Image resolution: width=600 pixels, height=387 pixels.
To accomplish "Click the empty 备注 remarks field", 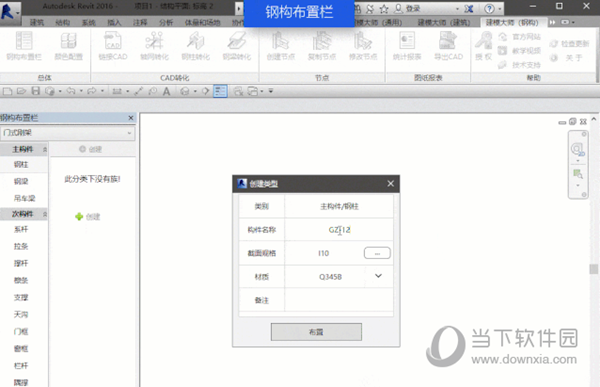I will pos(339,300).
